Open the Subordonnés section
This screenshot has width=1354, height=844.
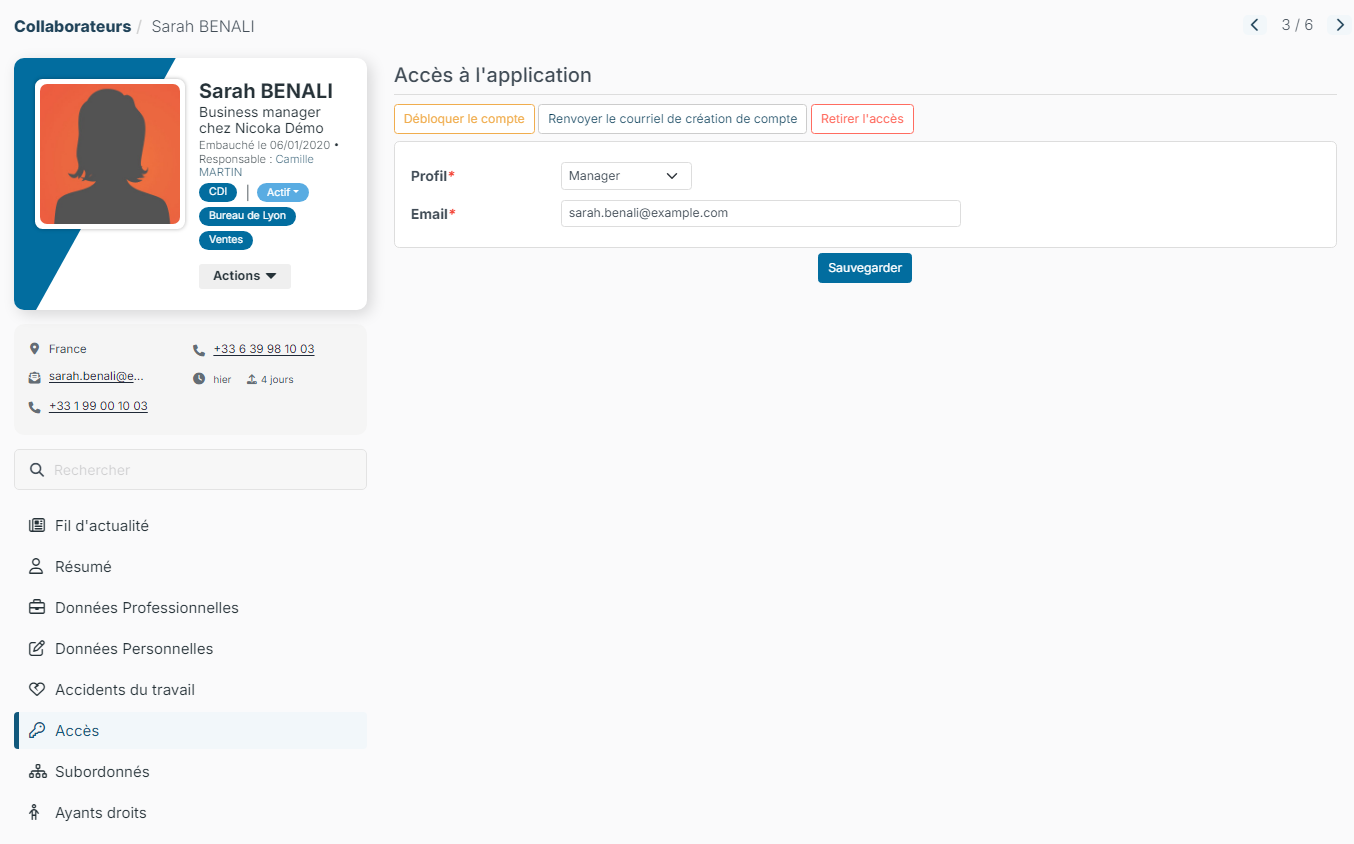(190, 772)
